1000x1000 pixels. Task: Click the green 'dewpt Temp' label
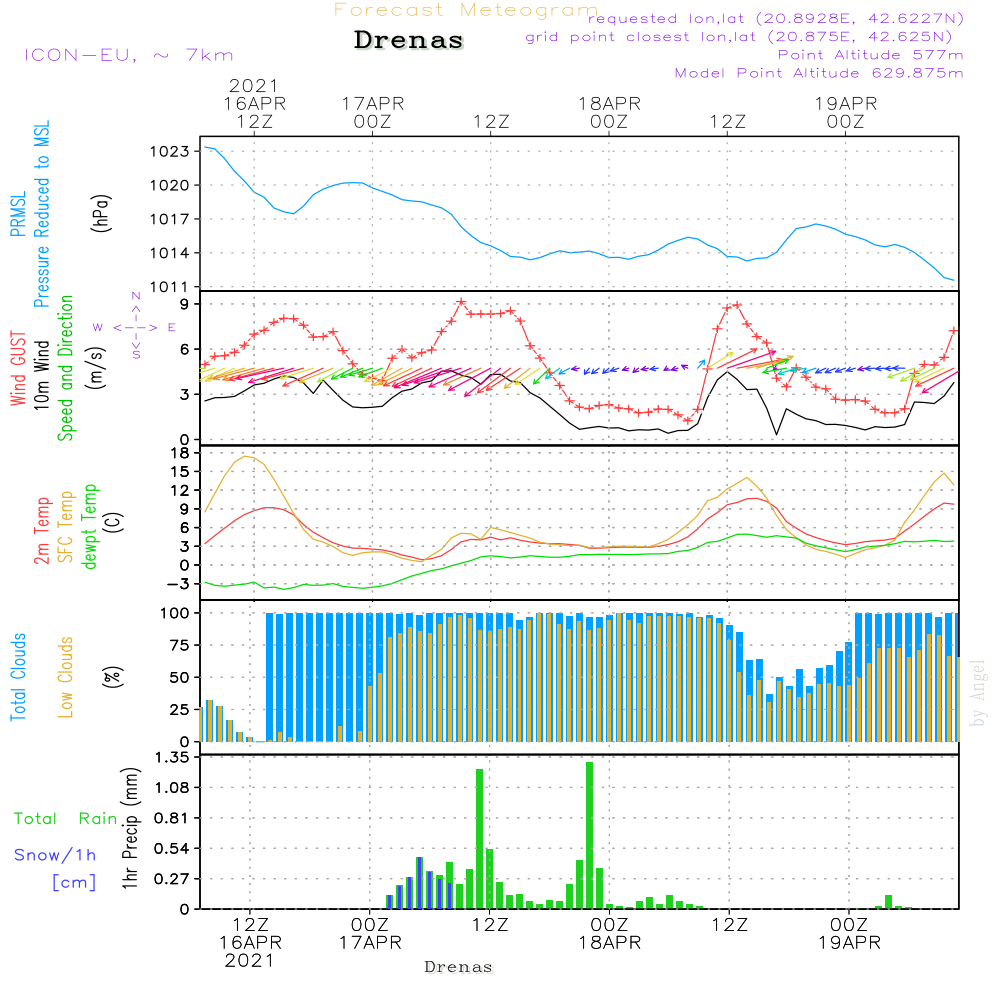[x=89, y=526]
